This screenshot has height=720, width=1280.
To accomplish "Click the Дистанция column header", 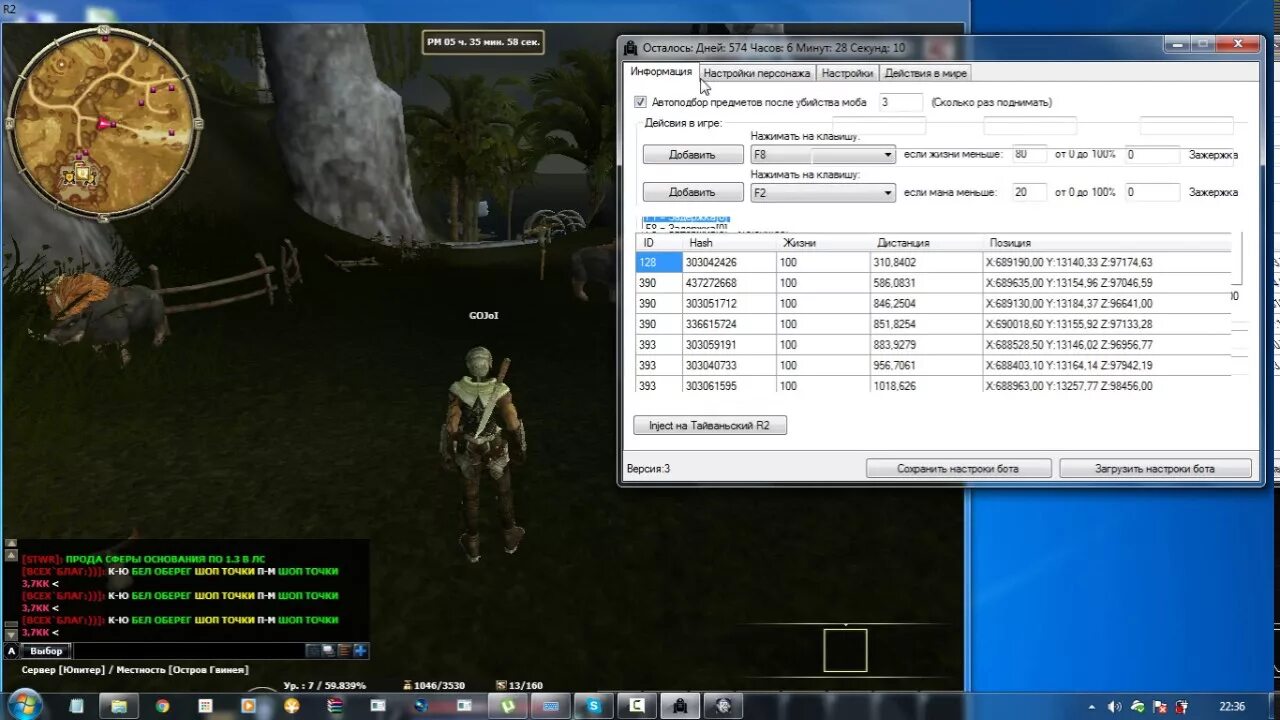I will coord(926,243).
